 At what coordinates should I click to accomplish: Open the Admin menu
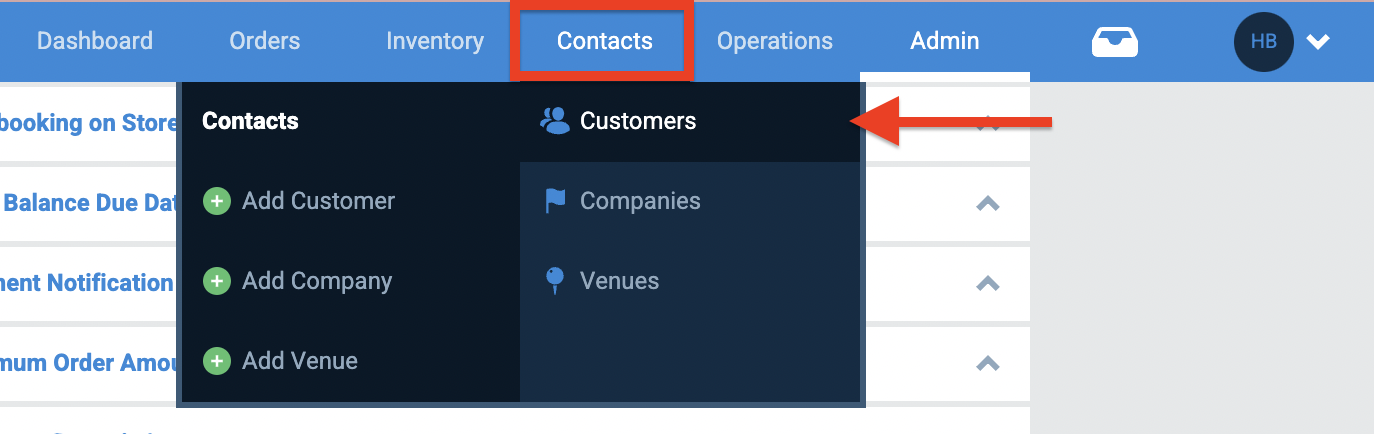(945, 41)
